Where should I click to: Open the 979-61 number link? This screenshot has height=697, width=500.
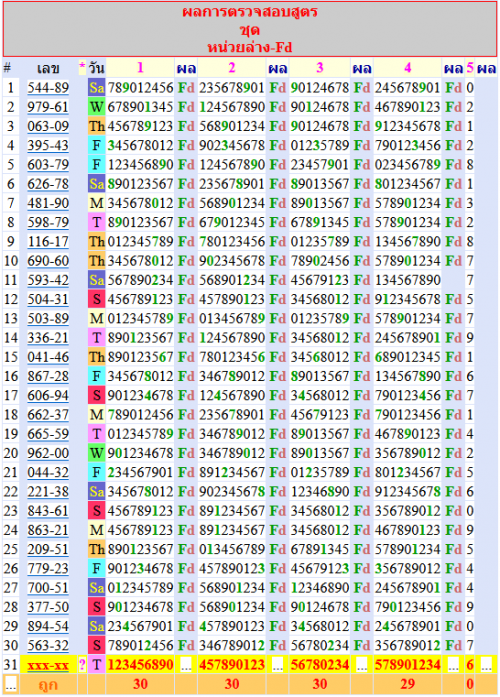coord(48,107)
